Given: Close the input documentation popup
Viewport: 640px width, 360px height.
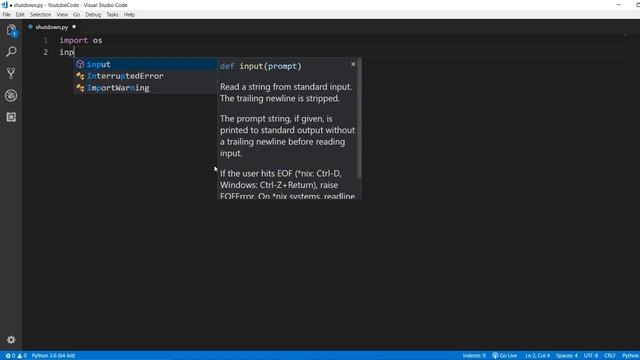Looking at the screenshot, I should pyautogui.click(x=353, y=64).
